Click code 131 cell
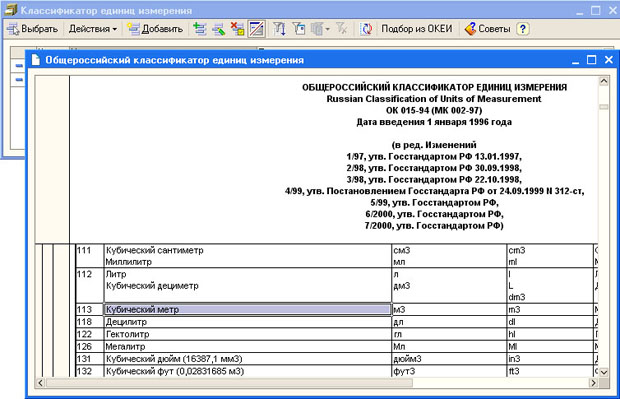 (x=90, y=359)
